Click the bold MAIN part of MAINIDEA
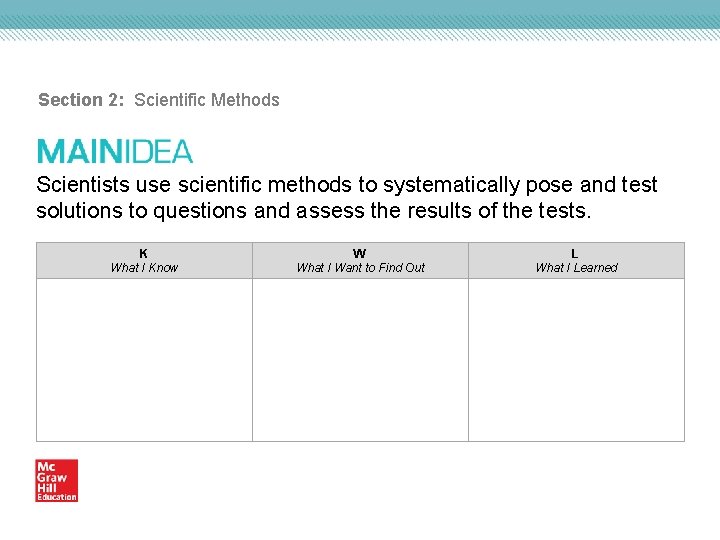Image resolution: width=720 pixels, height=540 pixels. coord(79,152)
